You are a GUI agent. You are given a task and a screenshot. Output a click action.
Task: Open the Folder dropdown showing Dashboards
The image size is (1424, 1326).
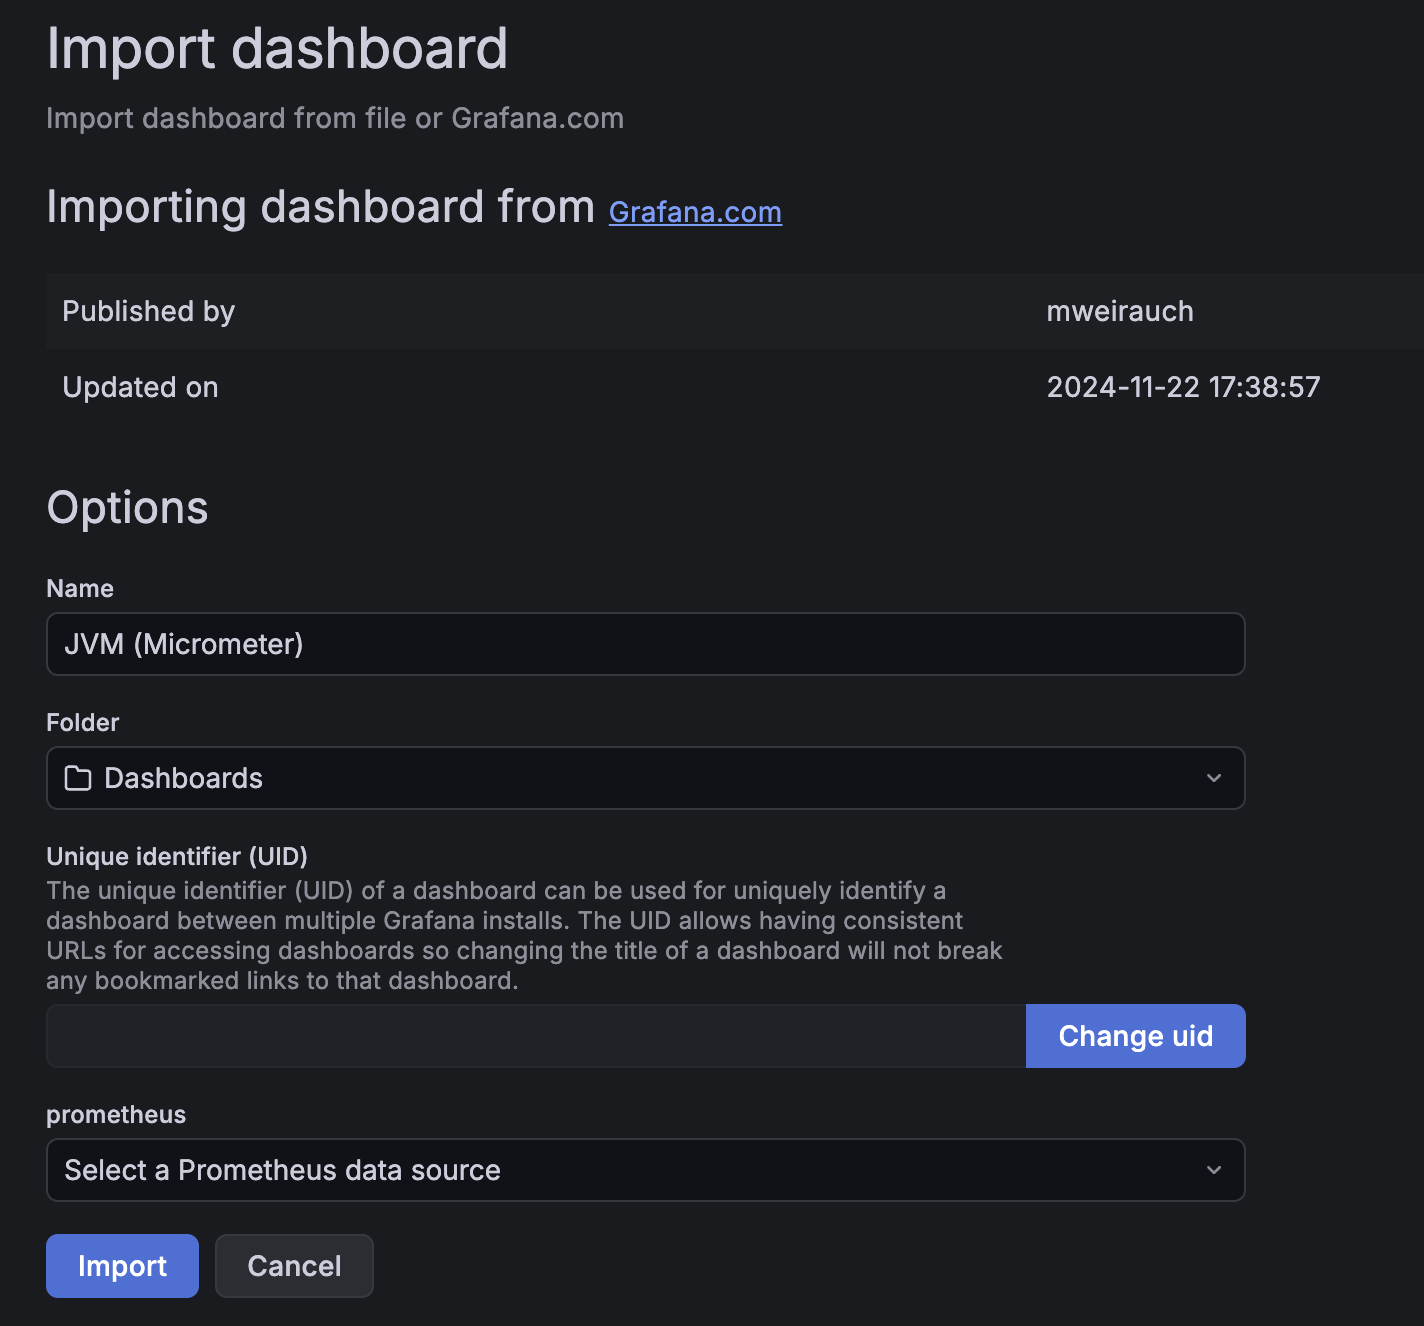(x=646, y=778)
